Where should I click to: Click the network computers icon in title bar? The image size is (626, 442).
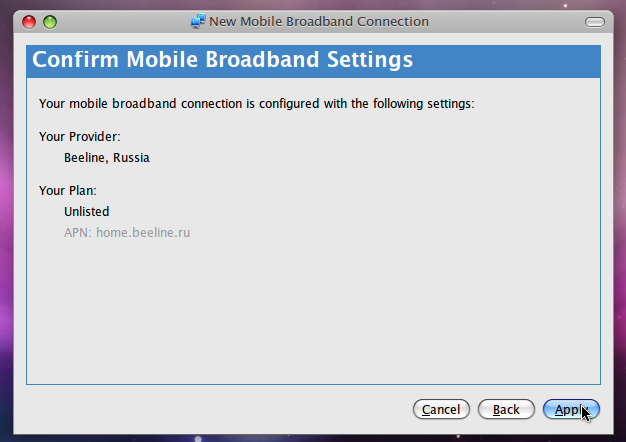[197, 21]
